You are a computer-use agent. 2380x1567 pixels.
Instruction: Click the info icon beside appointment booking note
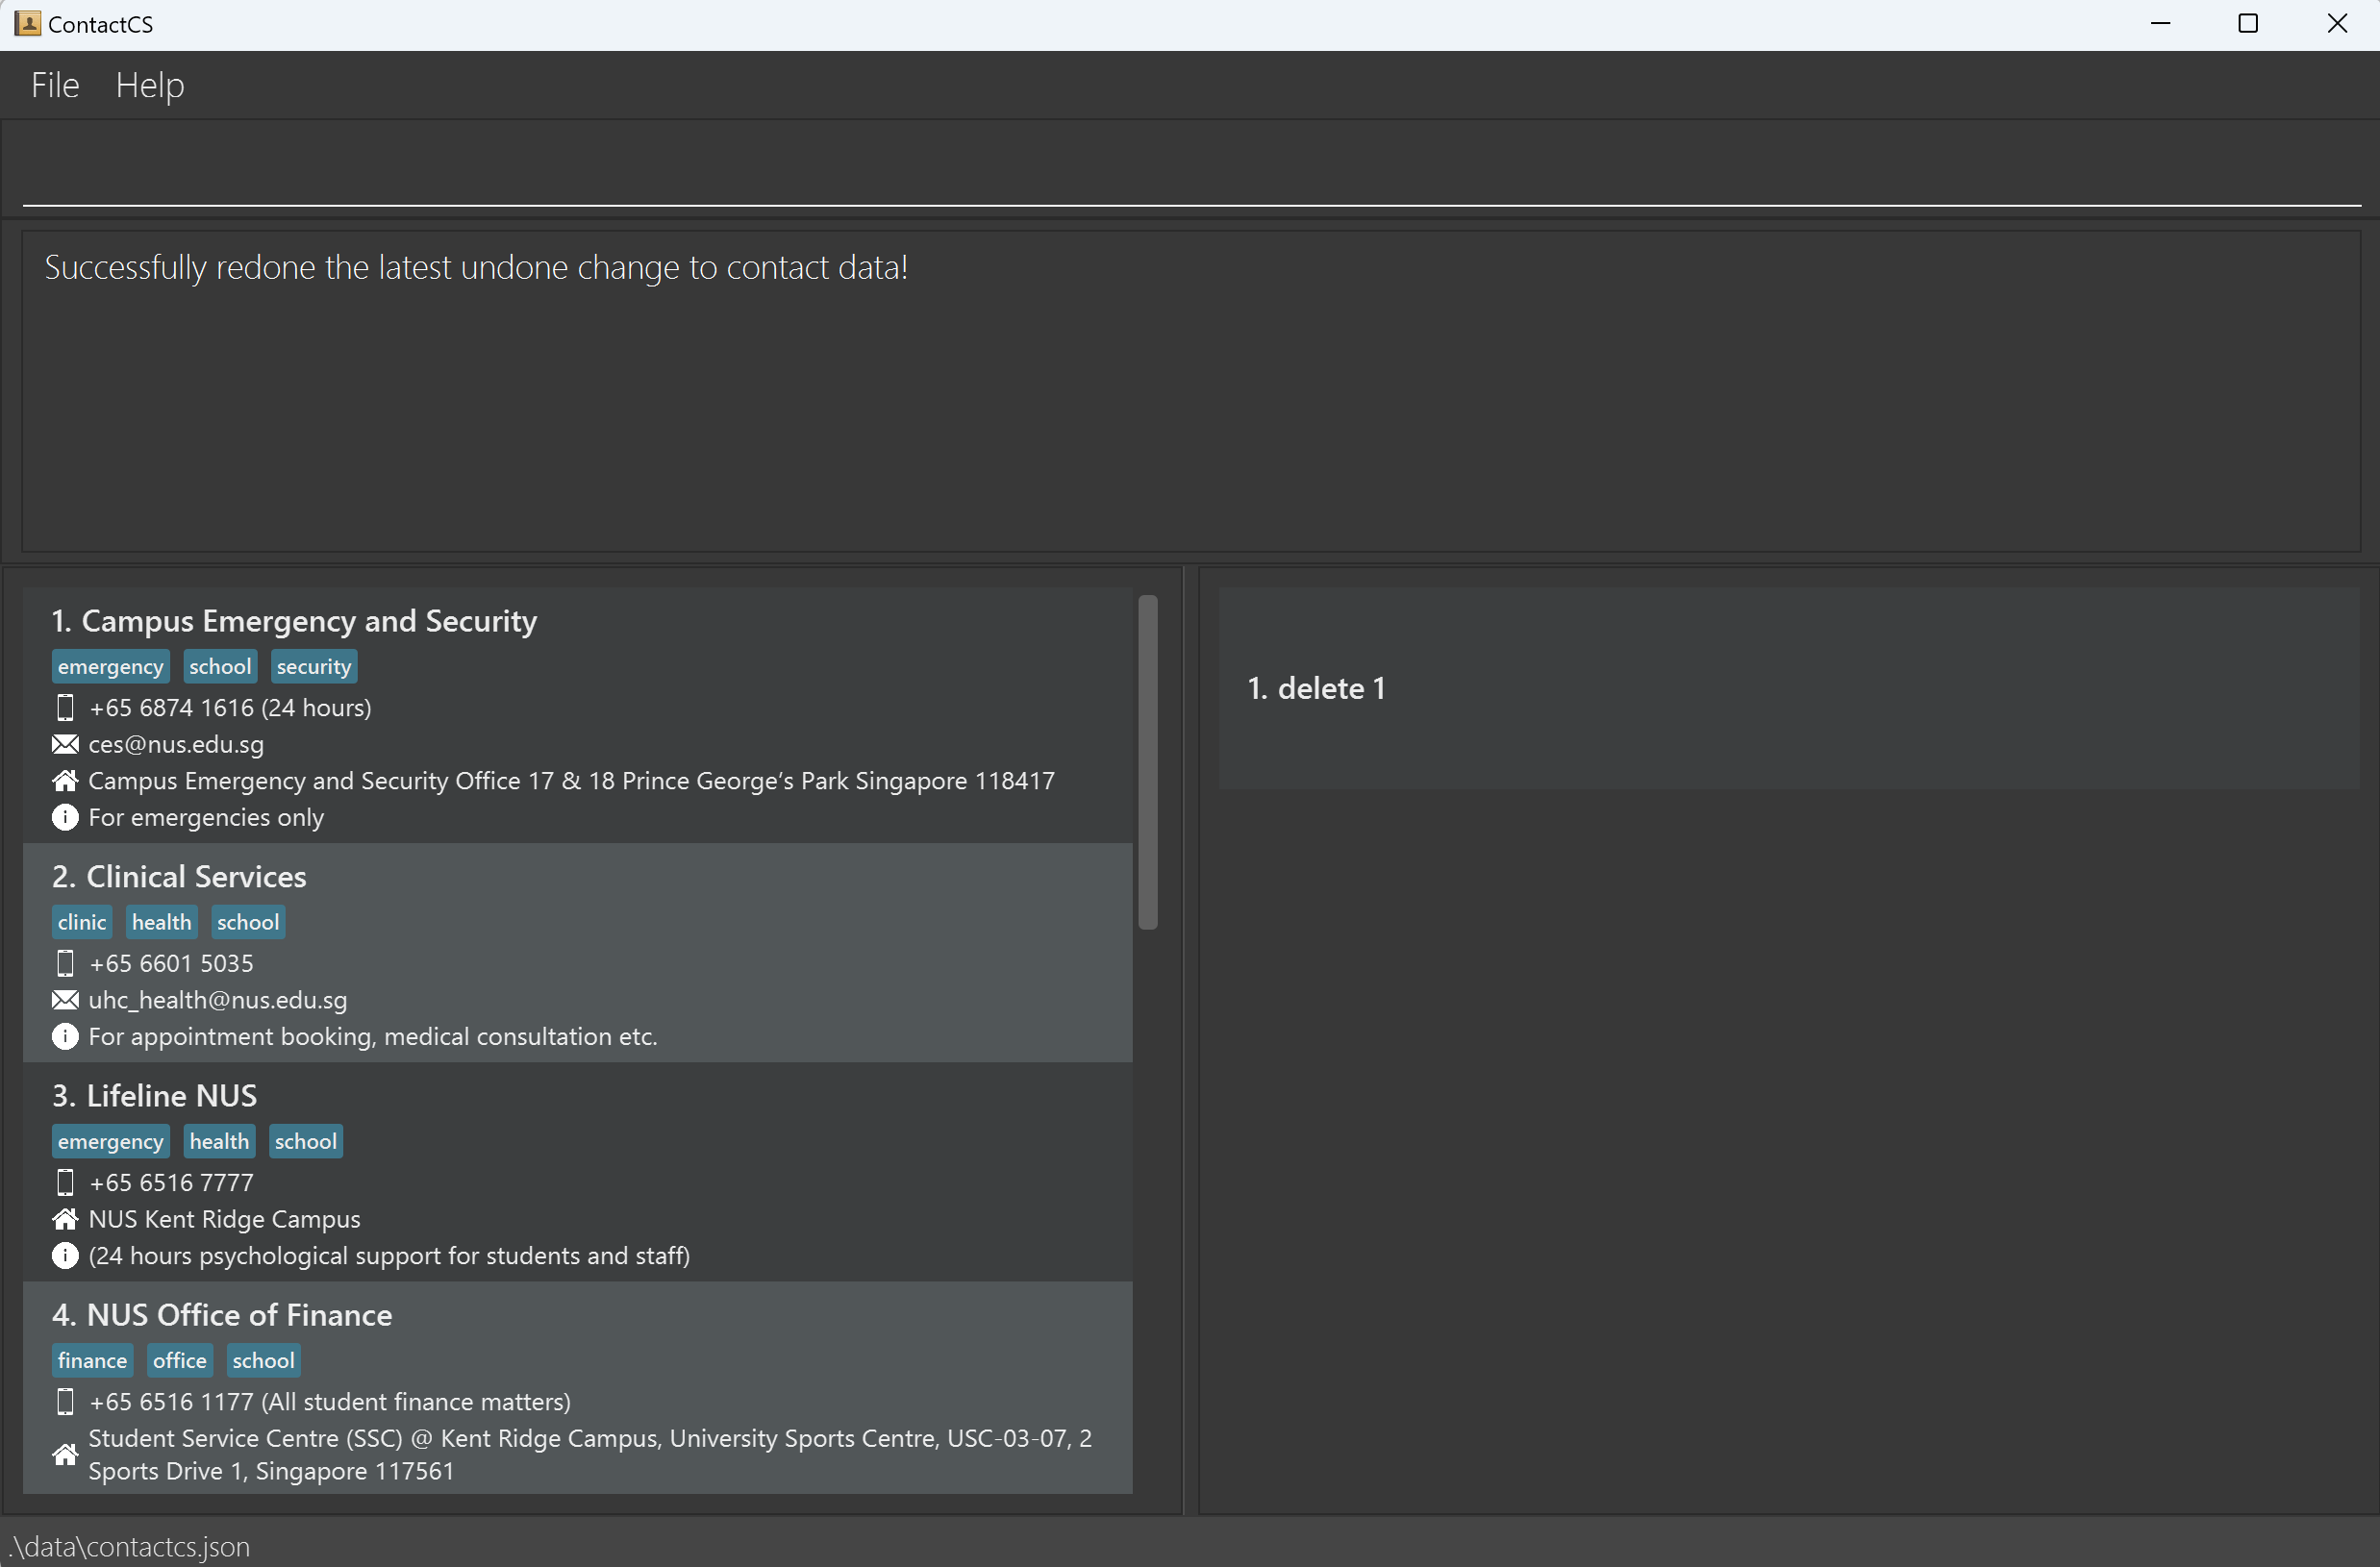click(65, 1036)
